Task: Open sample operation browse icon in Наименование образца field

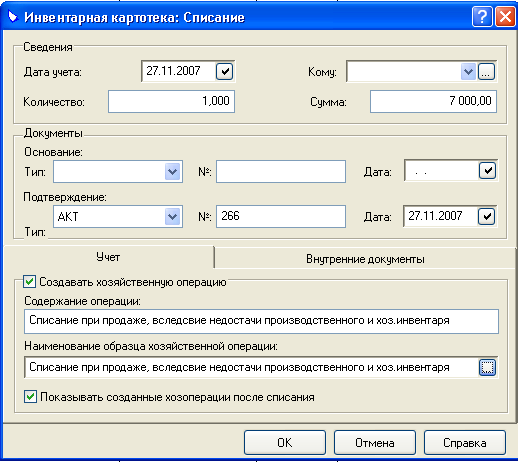Action: 487,367
